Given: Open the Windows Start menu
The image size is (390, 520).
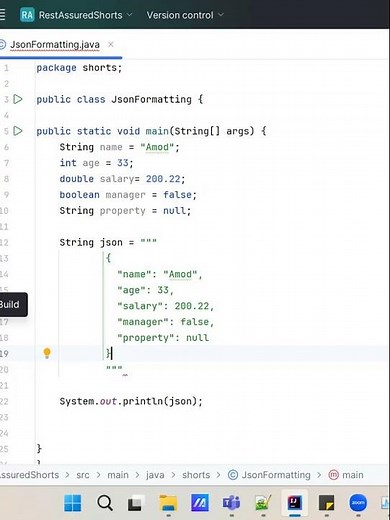Looking at the screenshot, I should [x=72, y=503].
